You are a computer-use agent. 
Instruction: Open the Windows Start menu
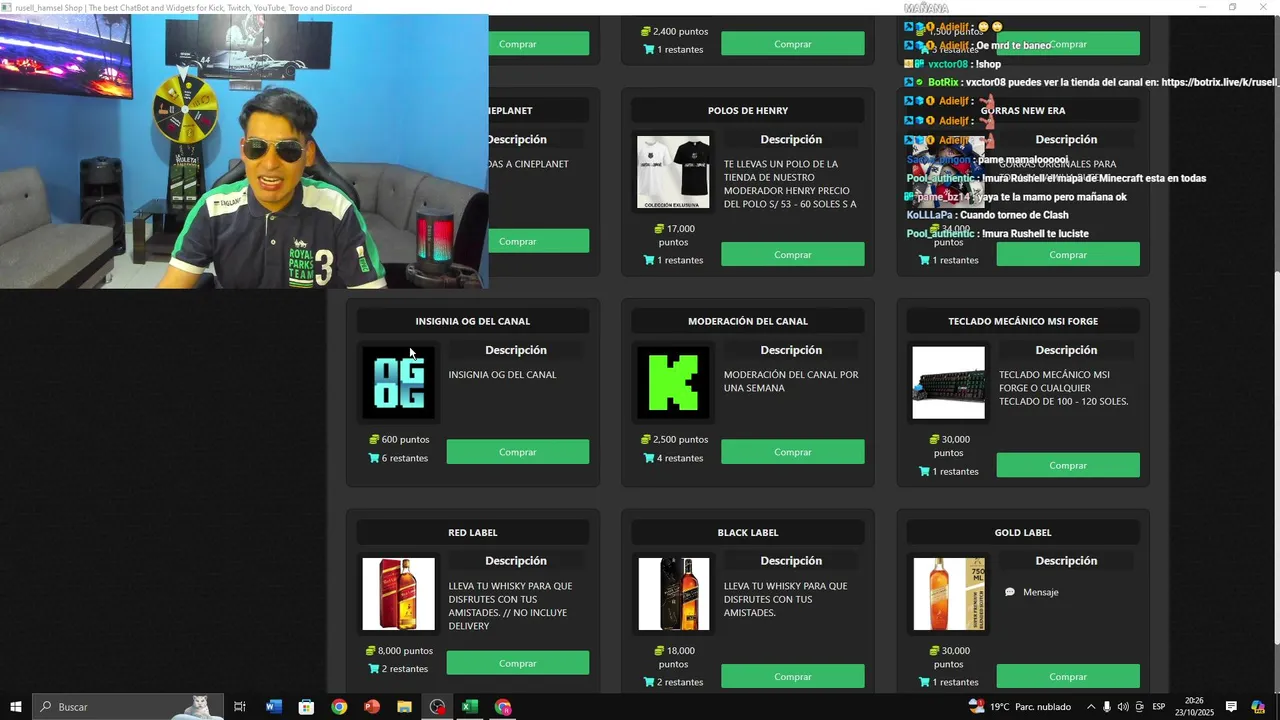(16, 707)
